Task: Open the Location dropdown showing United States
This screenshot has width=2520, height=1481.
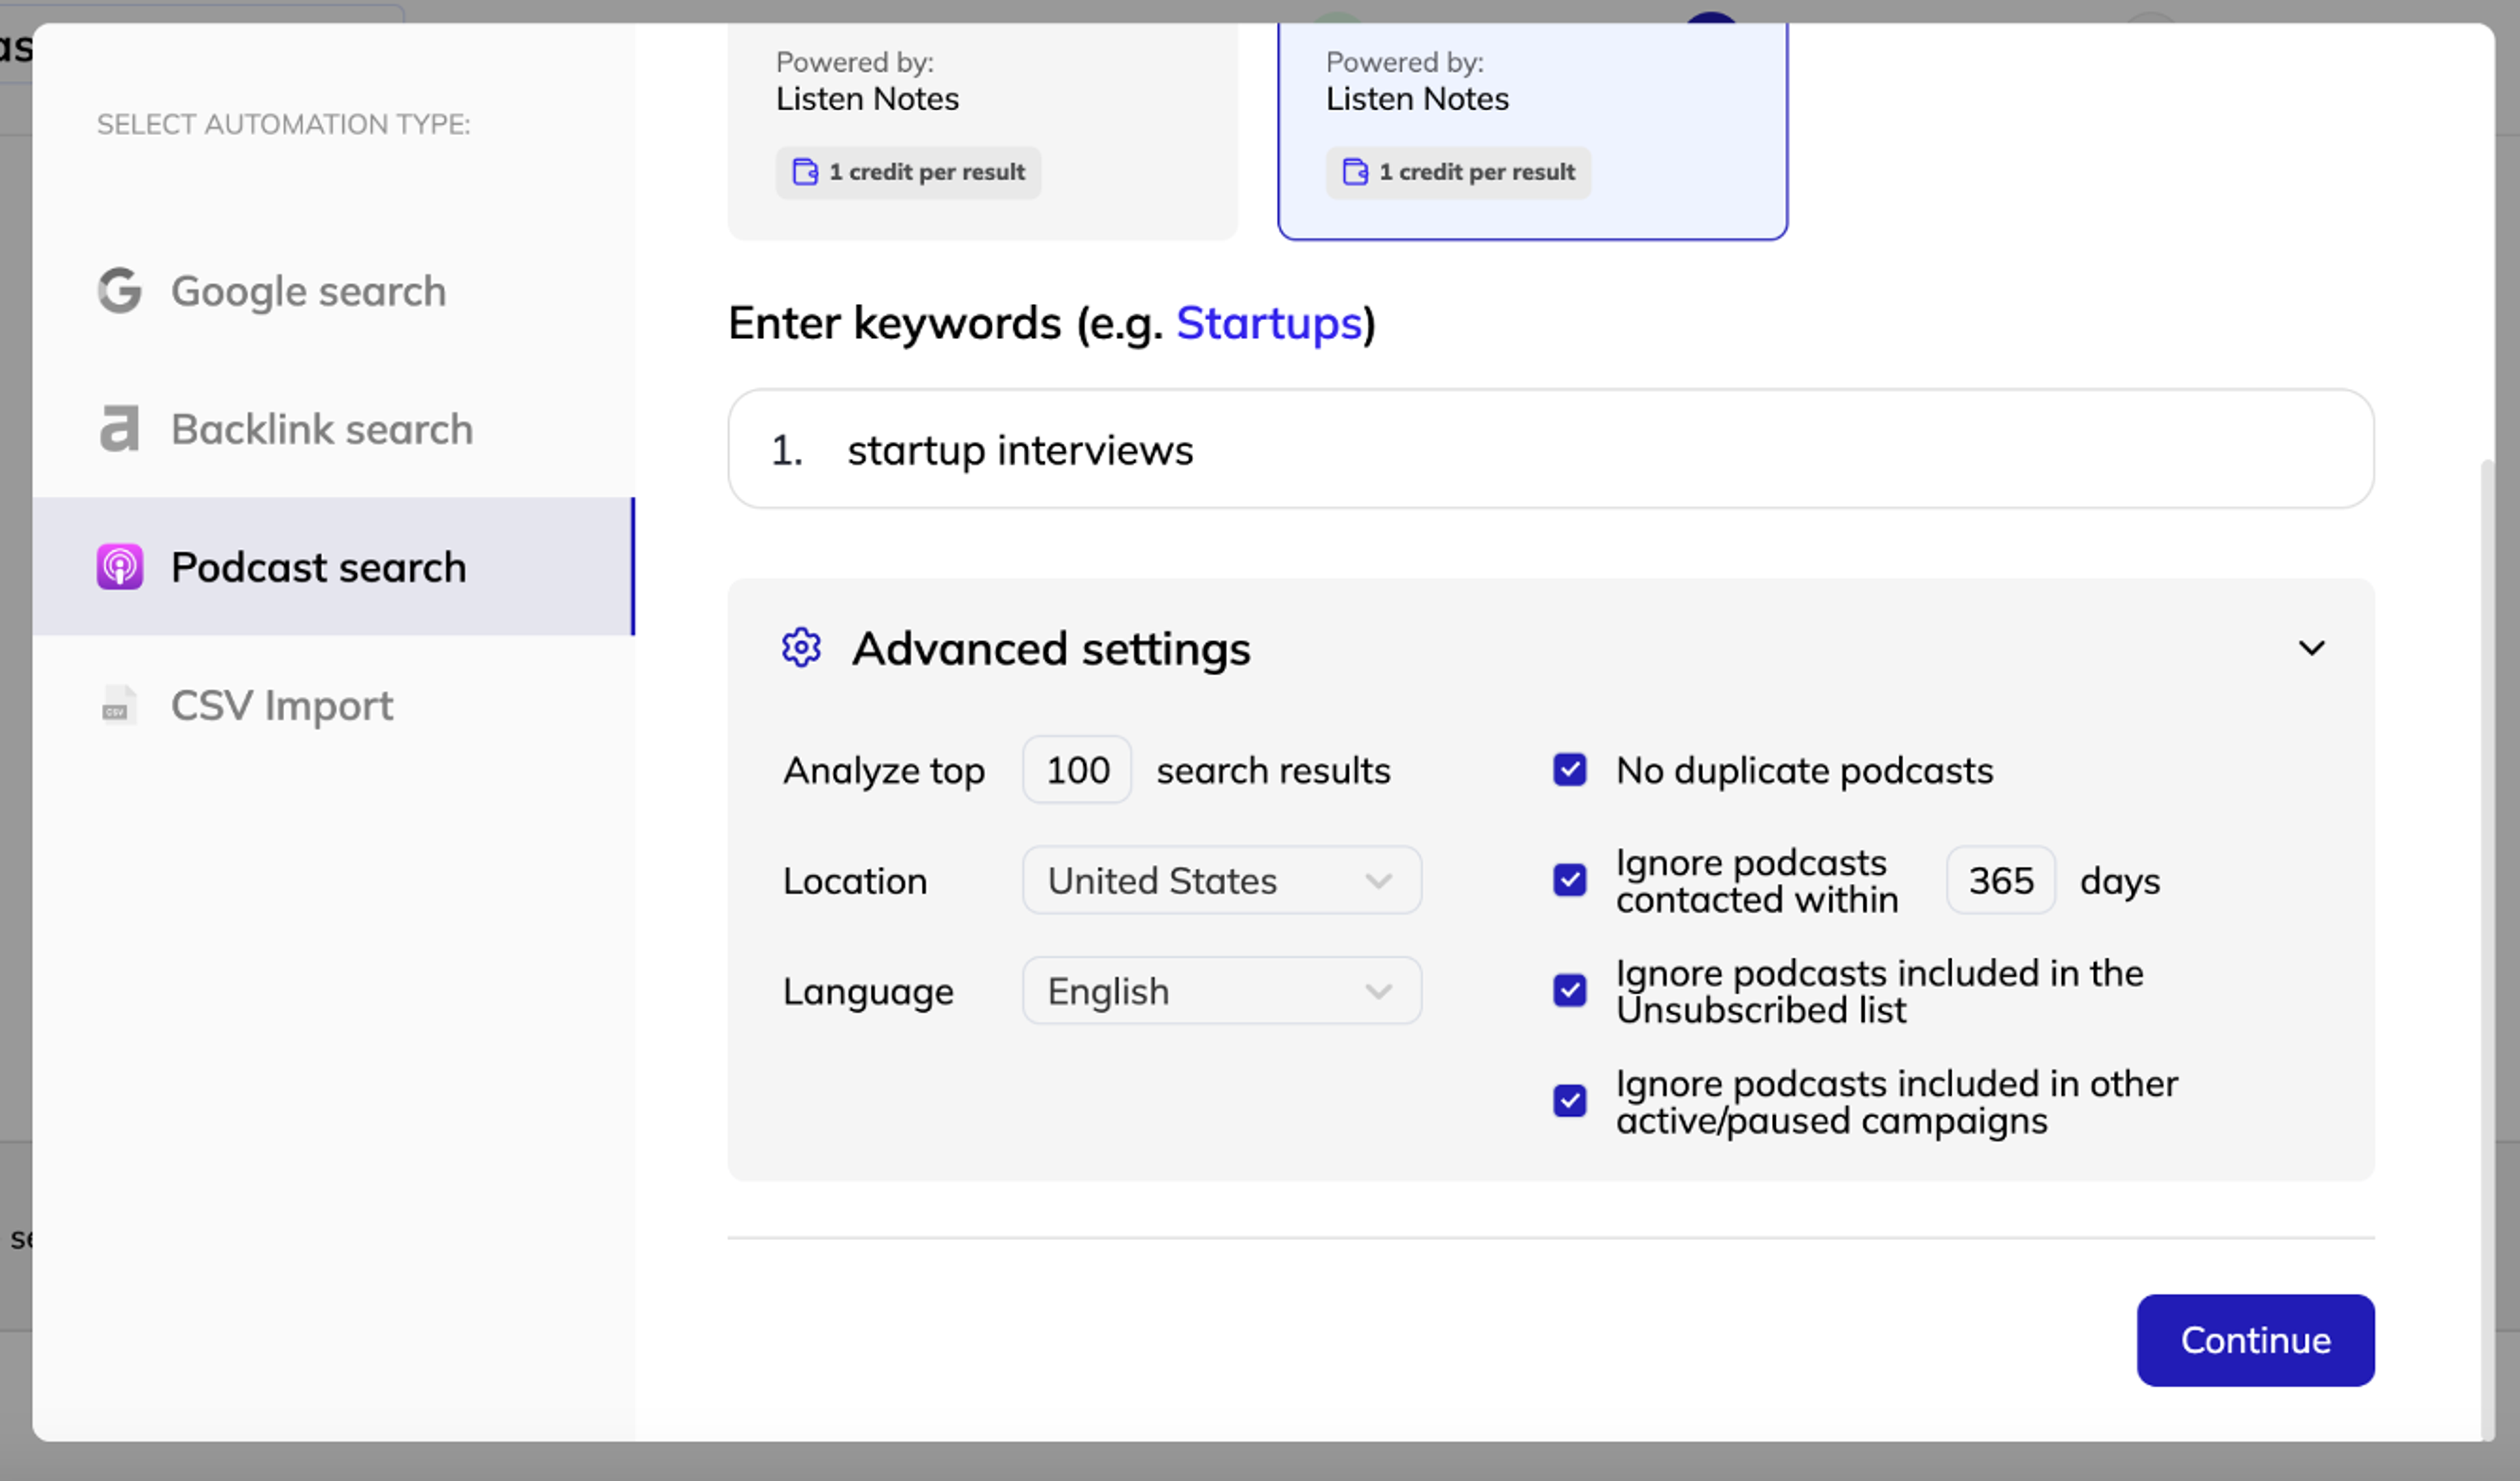Action: 1221,880
